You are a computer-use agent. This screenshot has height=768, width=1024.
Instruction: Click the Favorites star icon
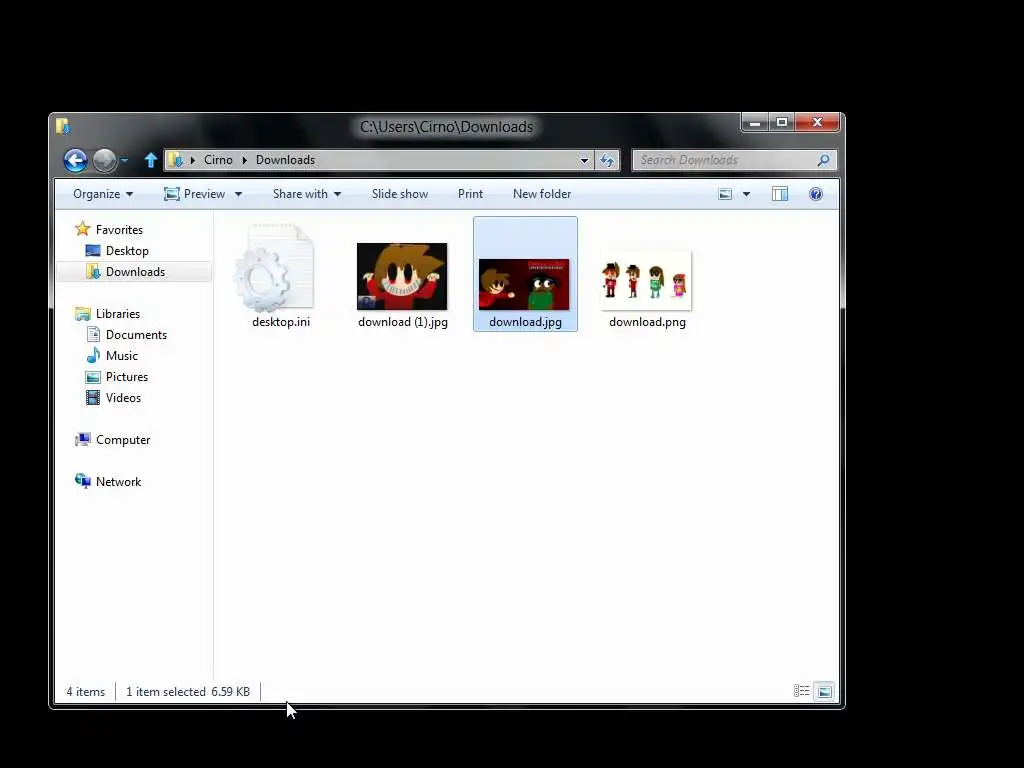point(82,229)
